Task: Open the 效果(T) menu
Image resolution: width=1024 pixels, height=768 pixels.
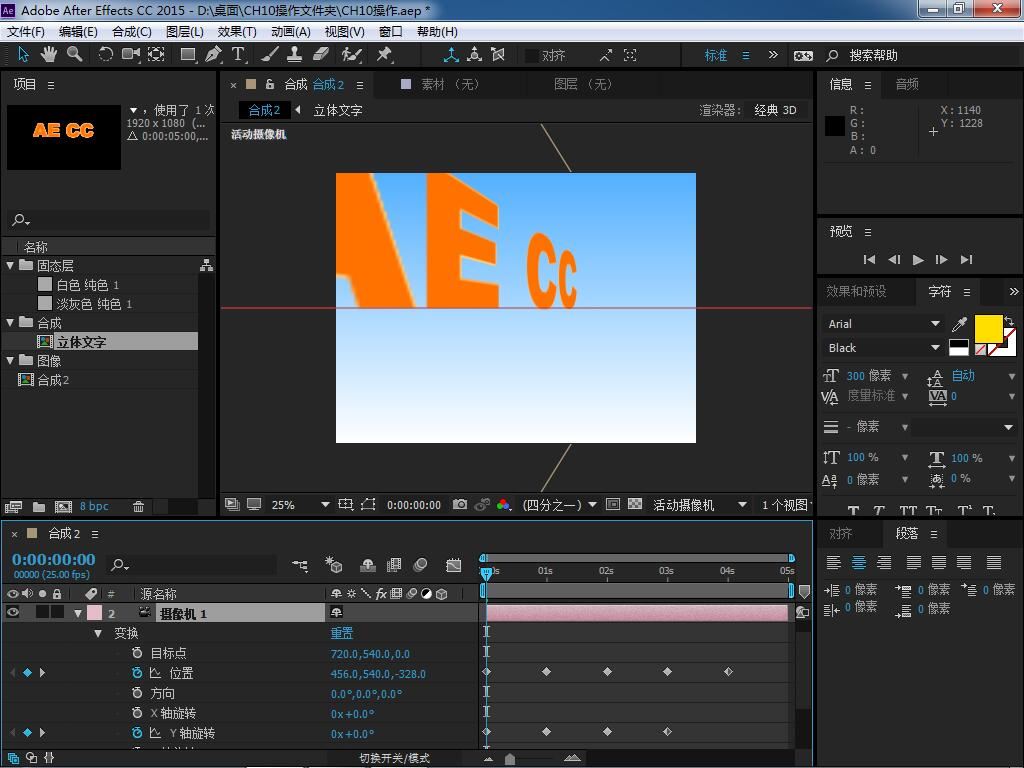Action: (237, 31)
